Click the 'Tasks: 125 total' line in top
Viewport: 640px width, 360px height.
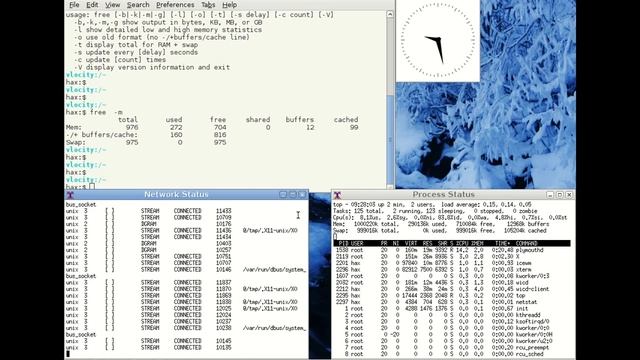[x=435, y=211]
